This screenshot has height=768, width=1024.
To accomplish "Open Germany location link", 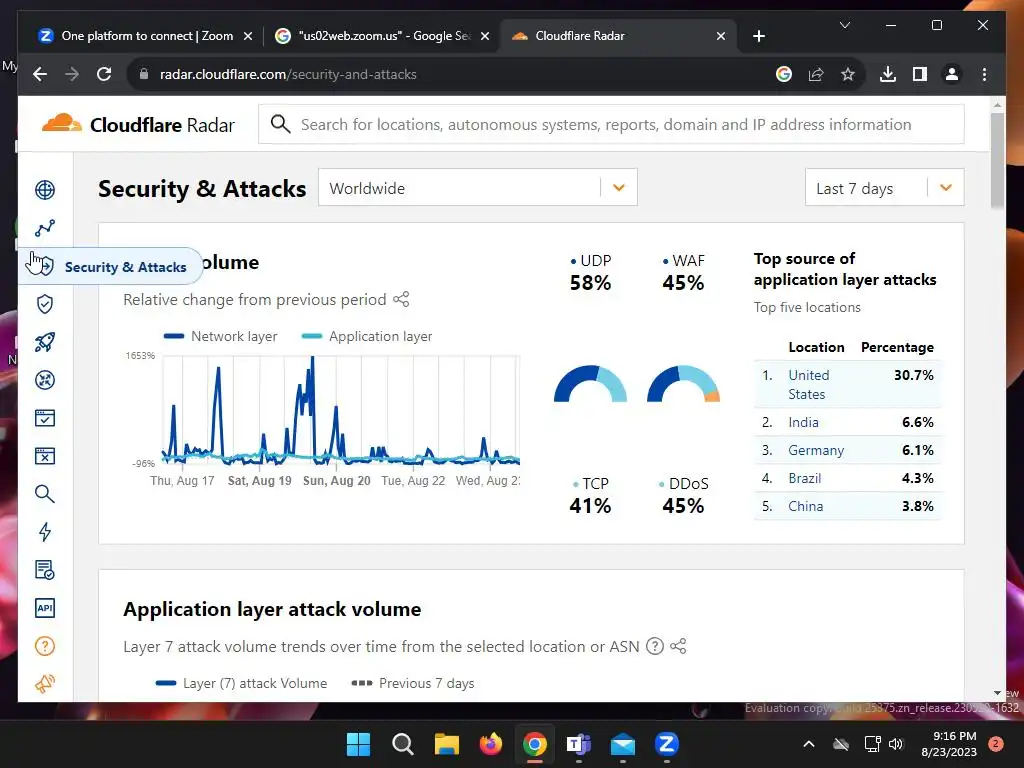I will tap(816, 450).
